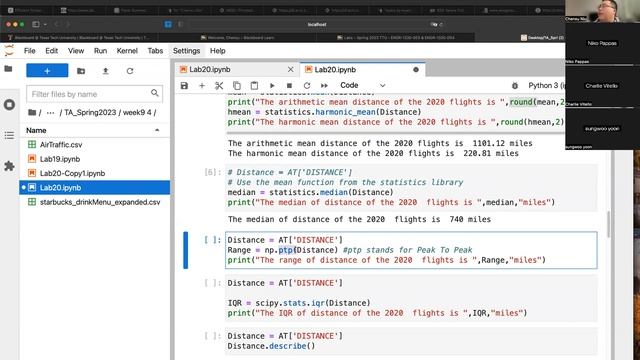Click inside the np.ptp Range code cell
Image resolution: width=640 pixels, height=360 pixels.
[411, 250]
